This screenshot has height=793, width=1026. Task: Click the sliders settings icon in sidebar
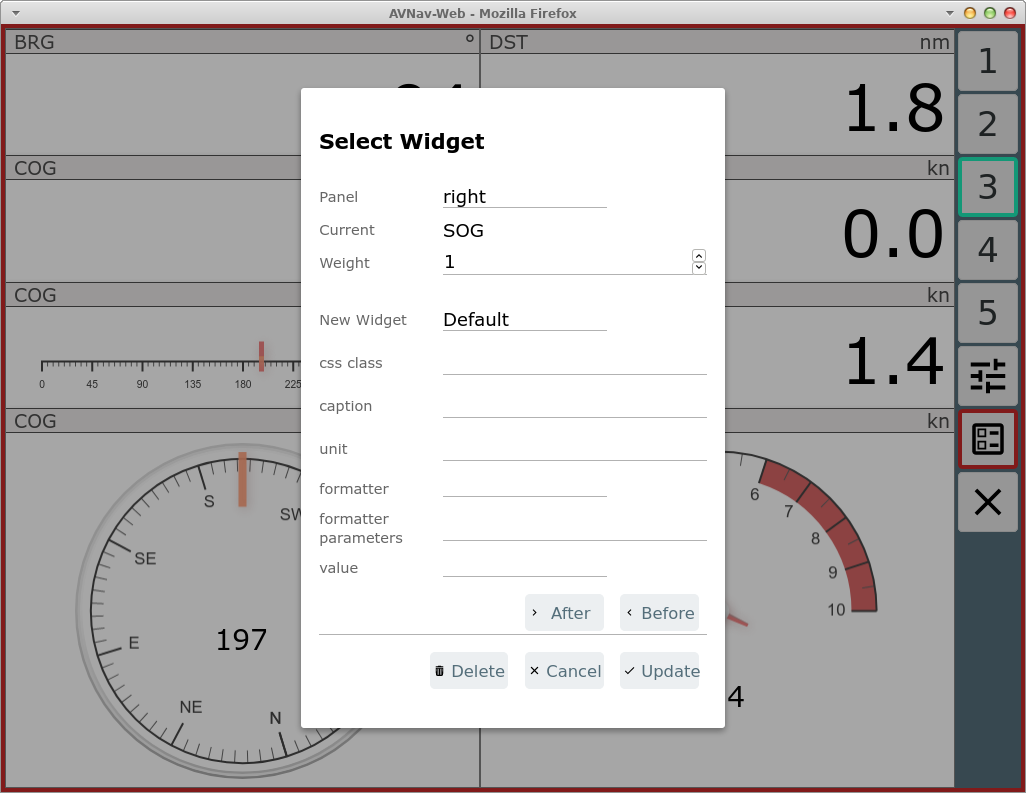pos(987,376)
